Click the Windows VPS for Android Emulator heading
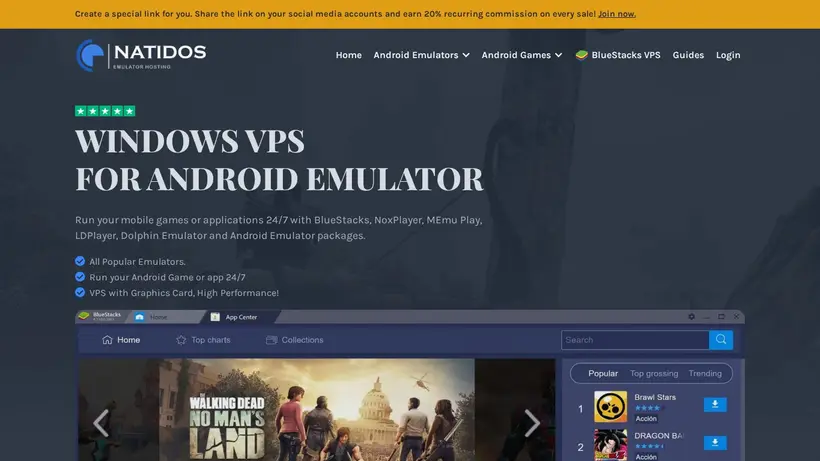The image size is (820, 461). coord(279,160)
